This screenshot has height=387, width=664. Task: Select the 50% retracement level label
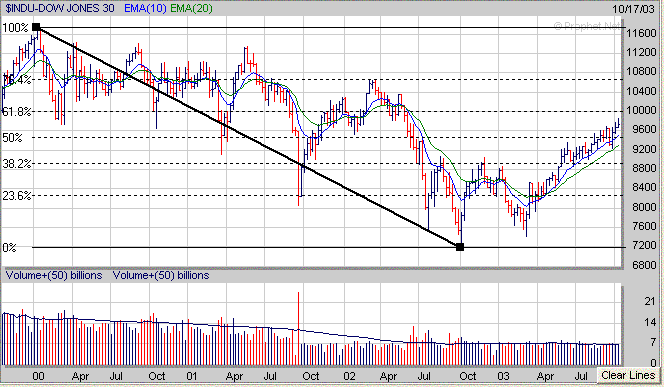tap(12, 138)
